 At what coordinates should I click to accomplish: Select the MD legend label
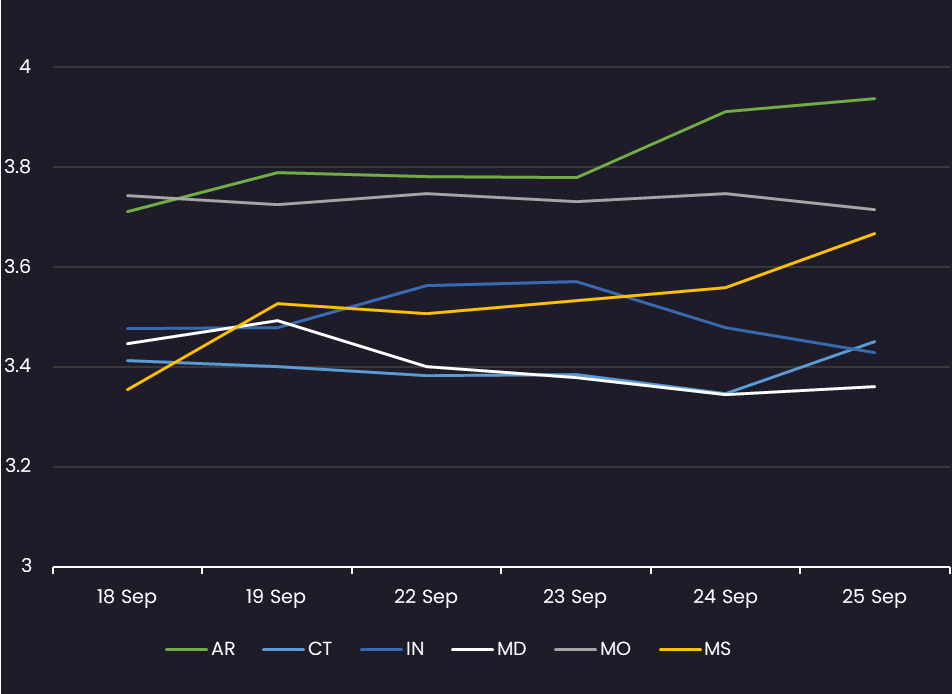tap(510, 649)
